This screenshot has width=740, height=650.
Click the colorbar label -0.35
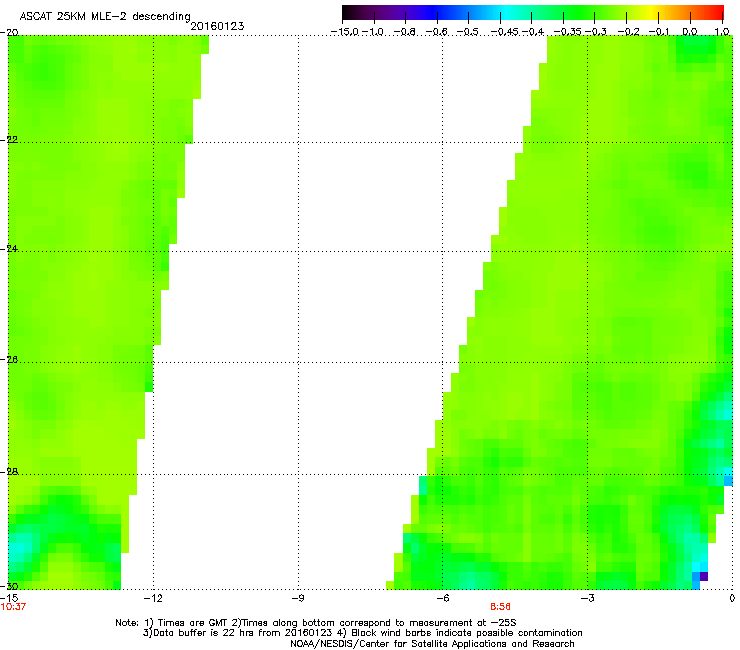[567, 32]
